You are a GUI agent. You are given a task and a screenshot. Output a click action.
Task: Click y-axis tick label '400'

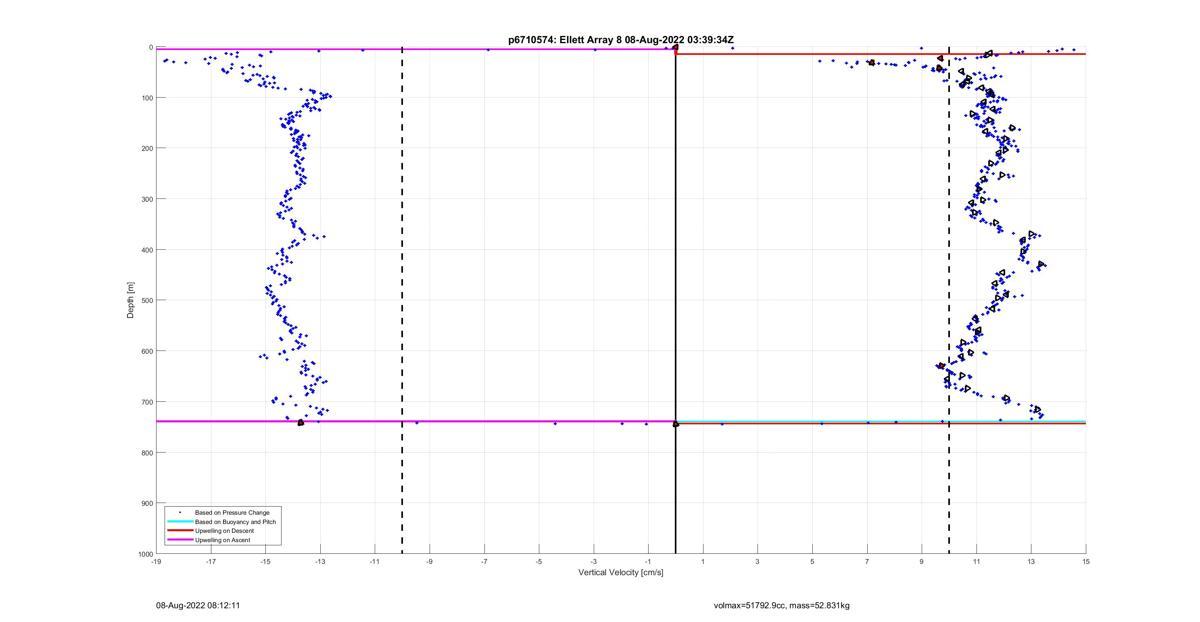pos(146,250)
